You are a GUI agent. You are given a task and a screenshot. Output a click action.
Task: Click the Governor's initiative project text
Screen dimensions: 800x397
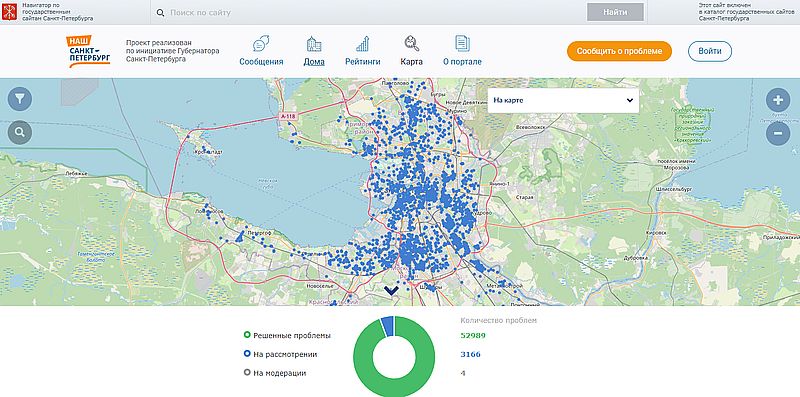tap(172, 51)
